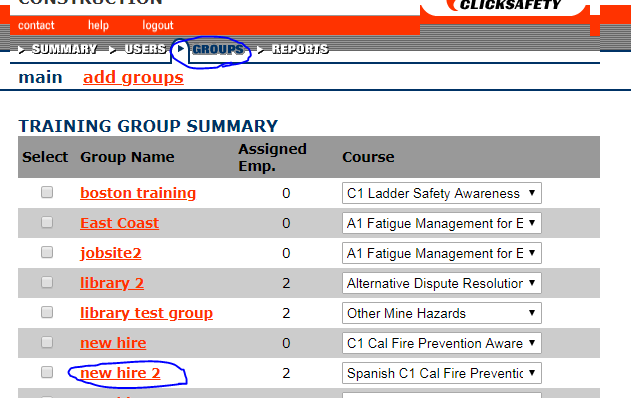The height and width of the screenshot is (398, 631).
Task: Click the Group Name column header
Action: click(x=127, y=157)
